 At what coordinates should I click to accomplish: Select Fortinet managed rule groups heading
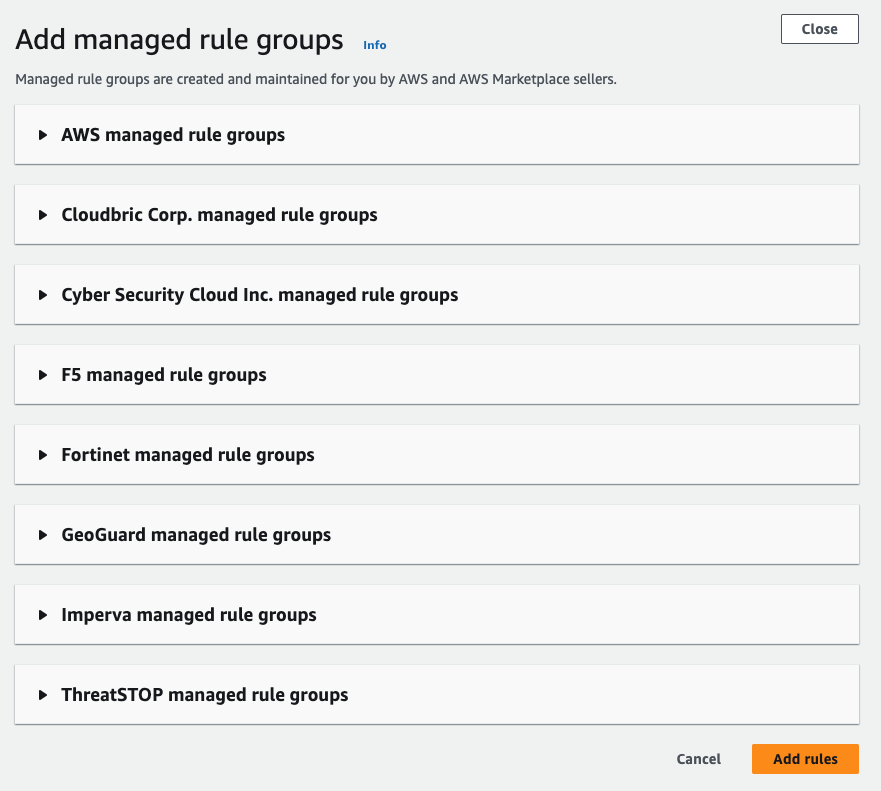(x=188, y=455)
